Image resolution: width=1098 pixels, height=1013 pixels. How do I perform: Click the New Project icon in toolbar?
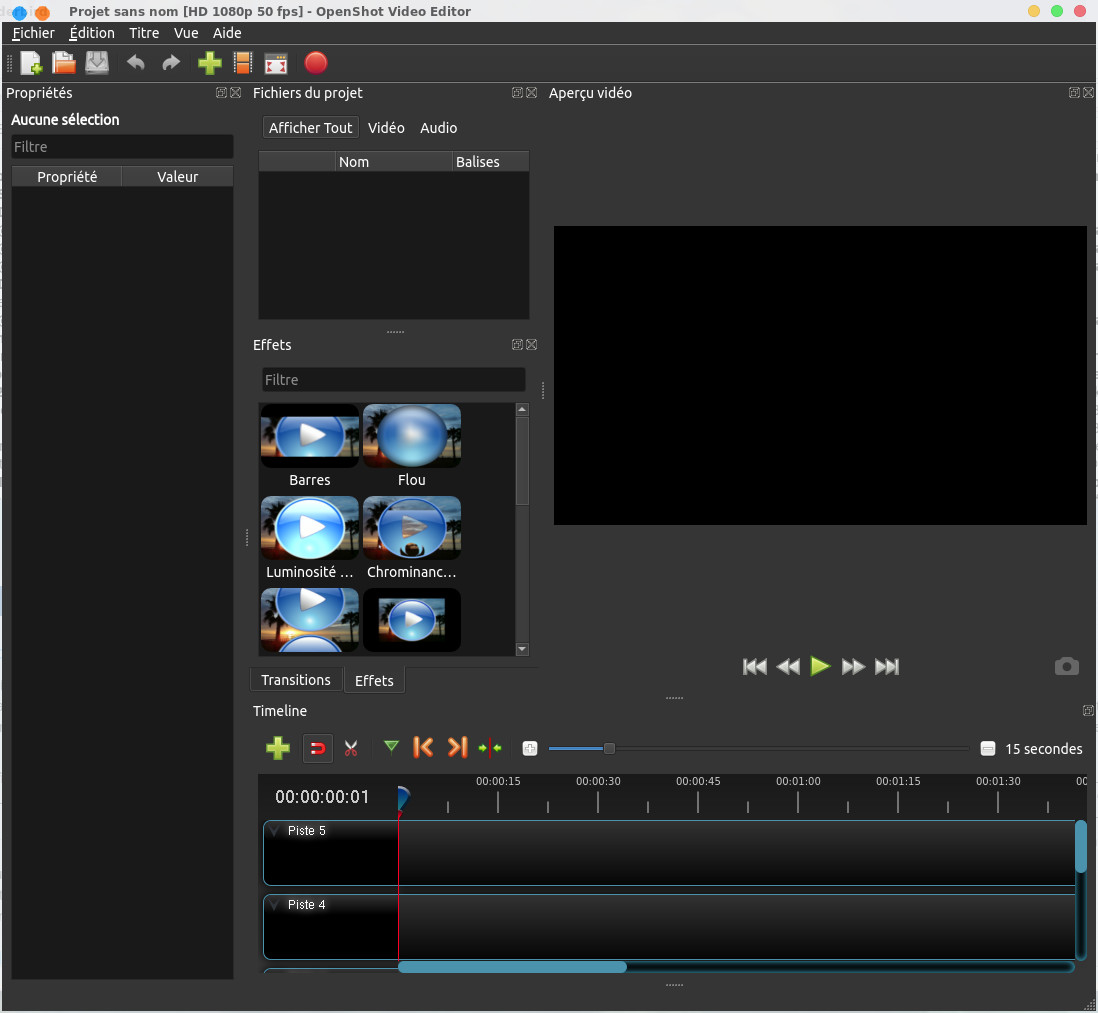coord(31,64)
